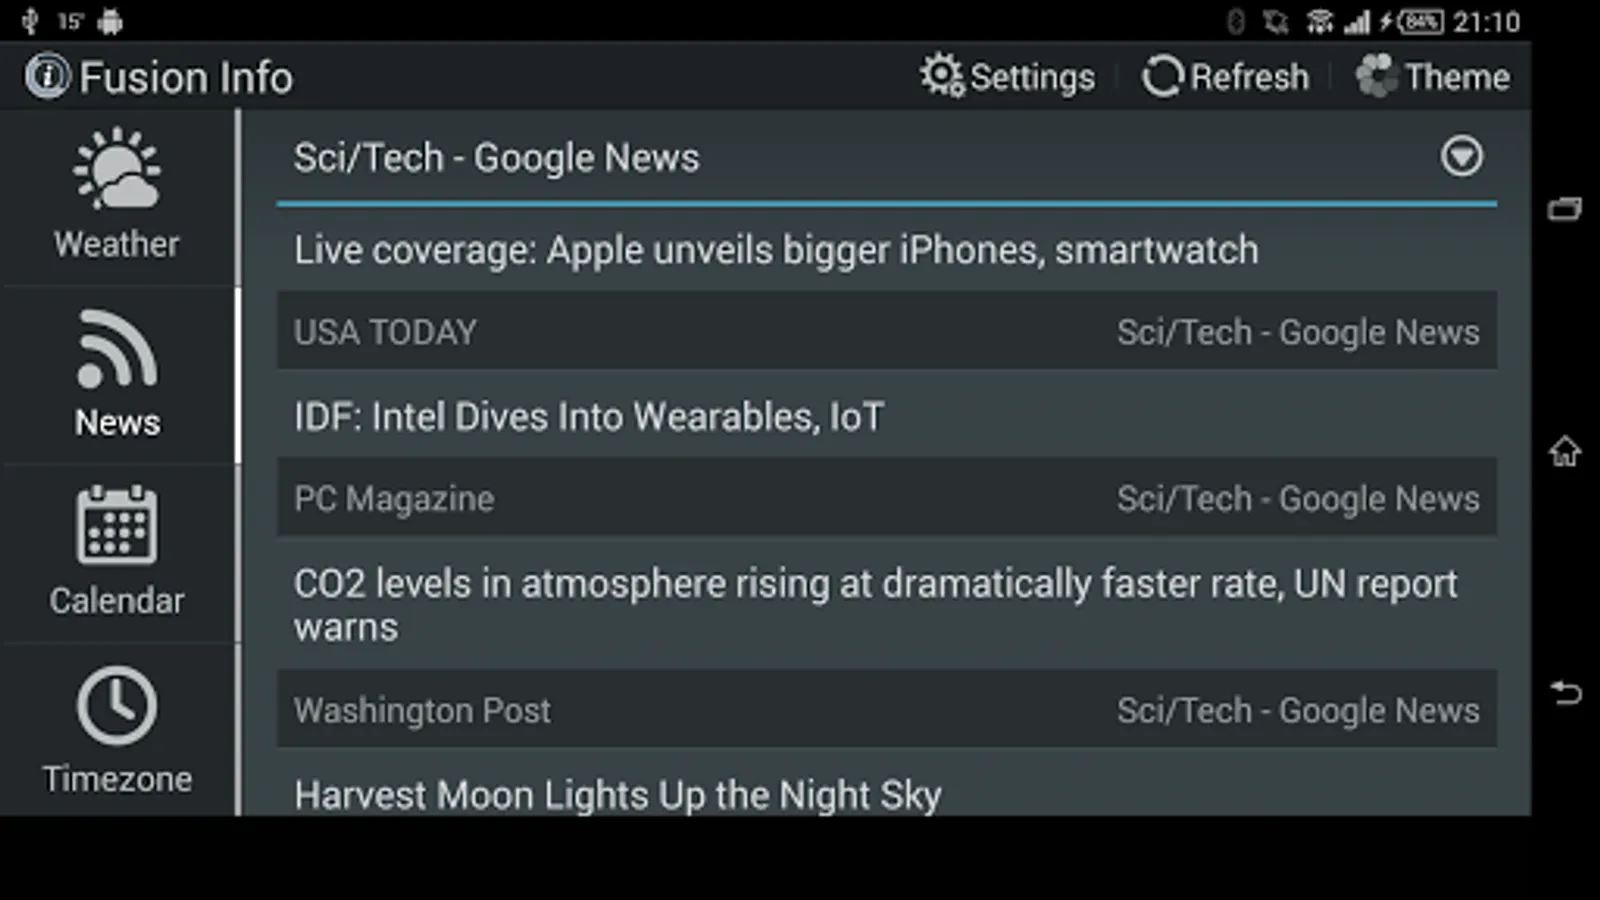Click the Settings gear icon
Viewport: 1600px width, 900px height.
[942, 75]
